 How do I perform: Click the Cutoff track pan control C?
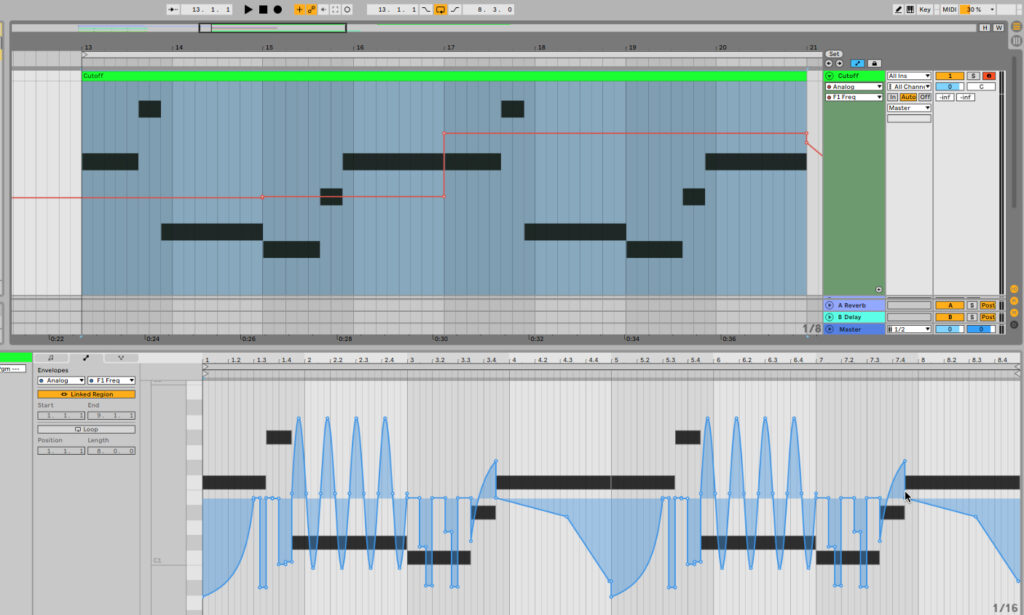(x=981, y=86)
